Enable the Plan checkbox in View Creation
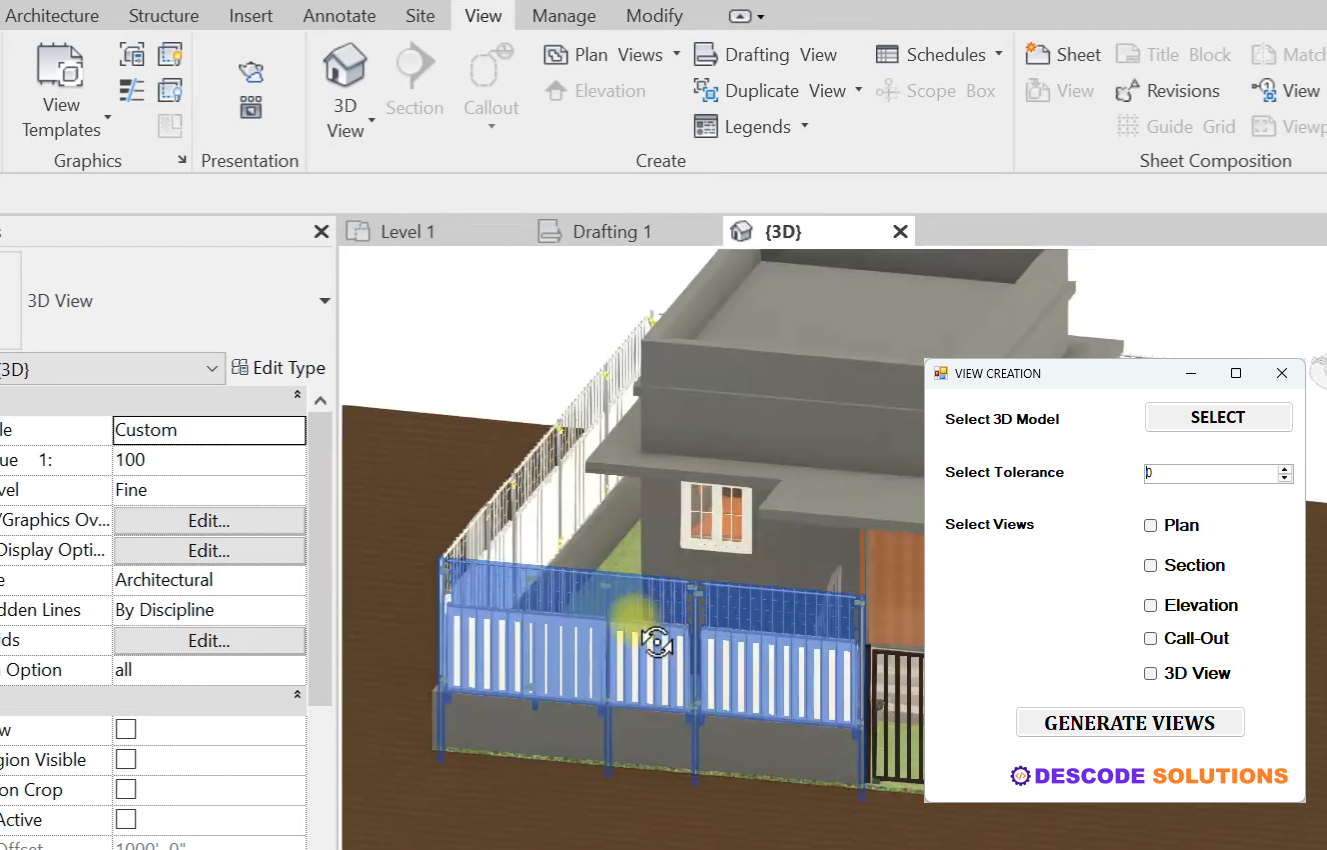 click(1150, 525)
